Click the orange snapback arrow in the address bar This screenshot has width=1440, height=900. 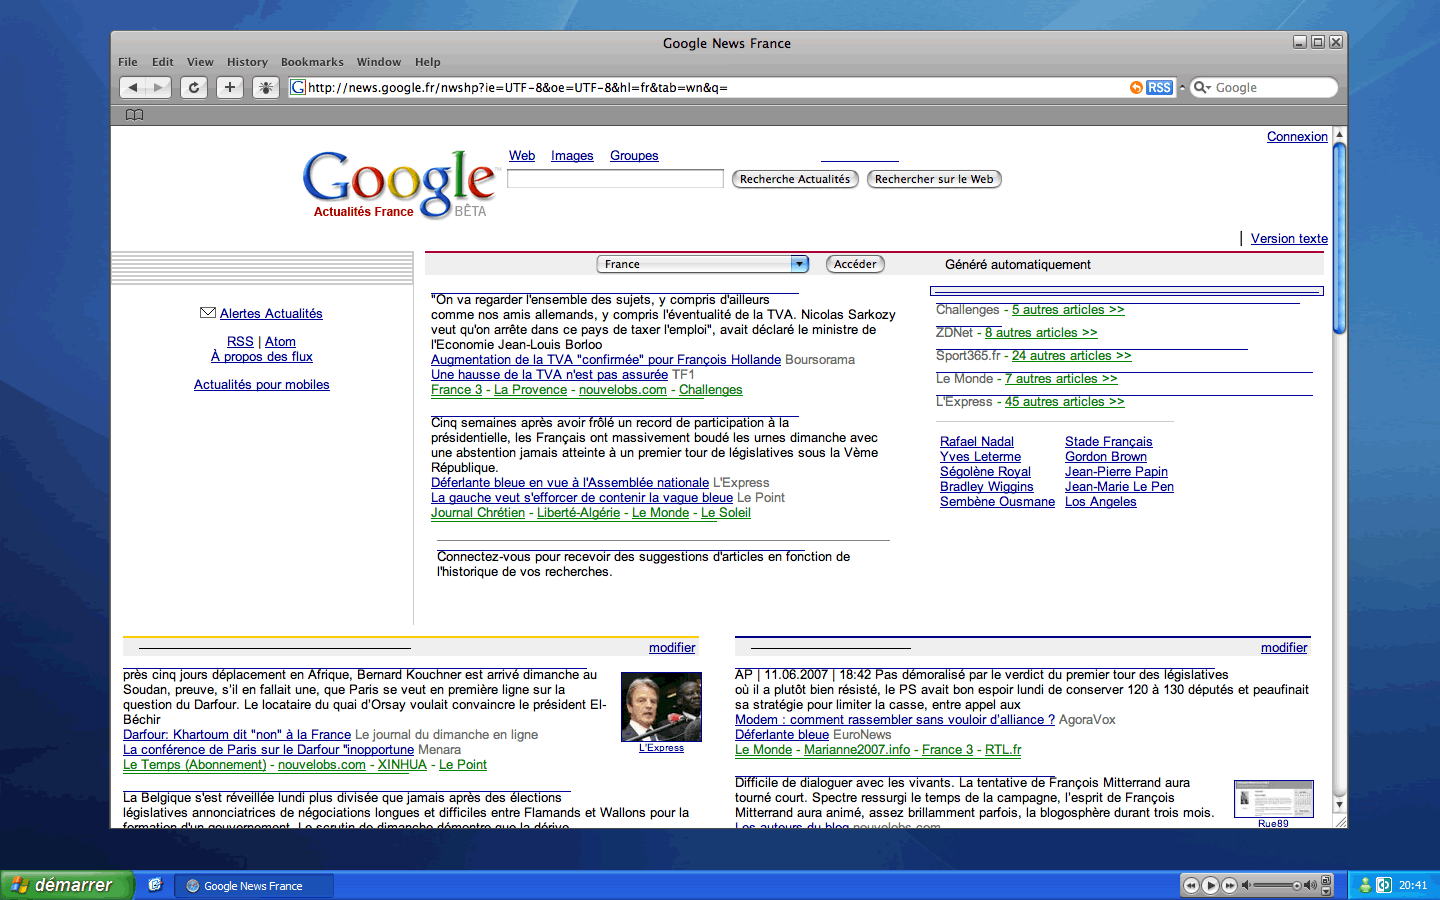coord(1136,87)
